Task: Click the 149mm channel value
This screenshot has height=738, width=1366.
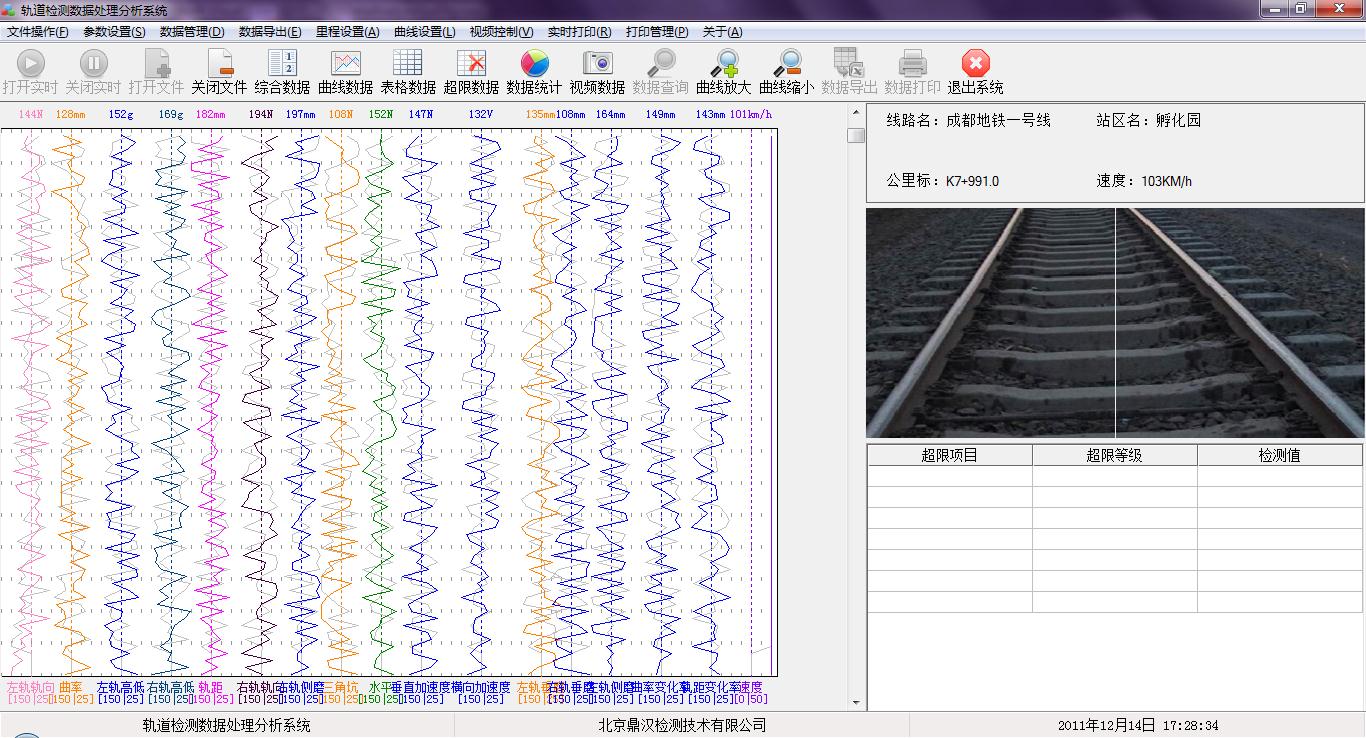Action: (x=661, y=114)
